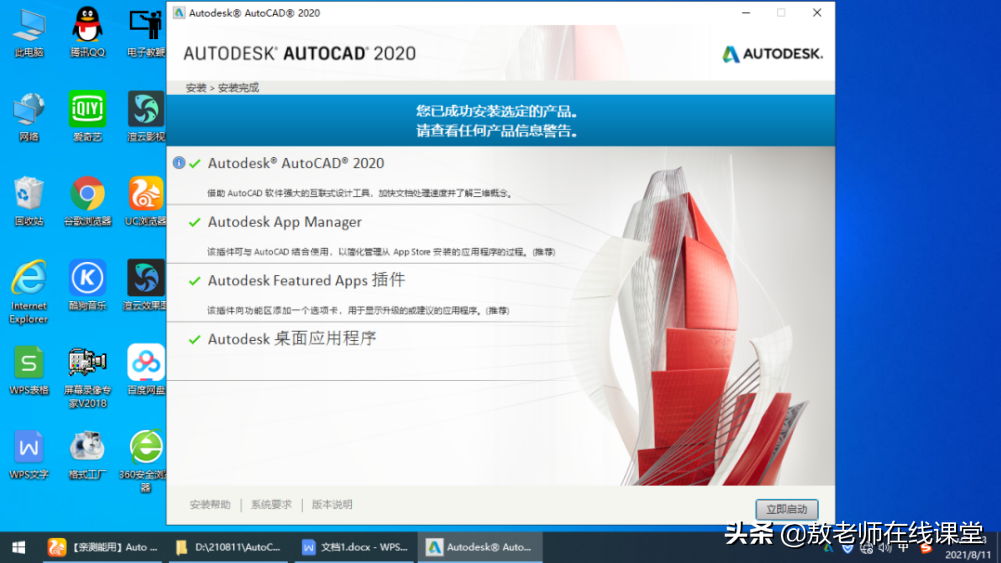Image resolution: width=1001 pixels, height=563 pixels.
Task: Open the Windows Start menu
Action: pyautogui.click(x=18, y=547)
